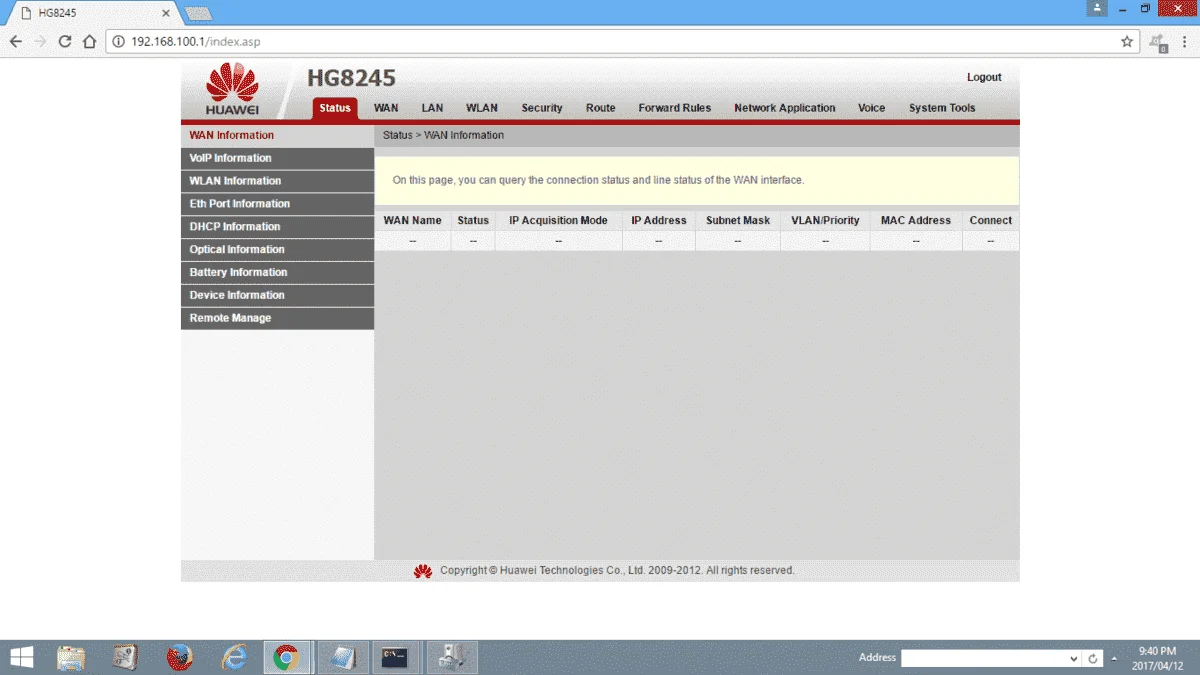Click the browser URL address bar
This screenshot has height=675, width=1200.
pos(620,42)
